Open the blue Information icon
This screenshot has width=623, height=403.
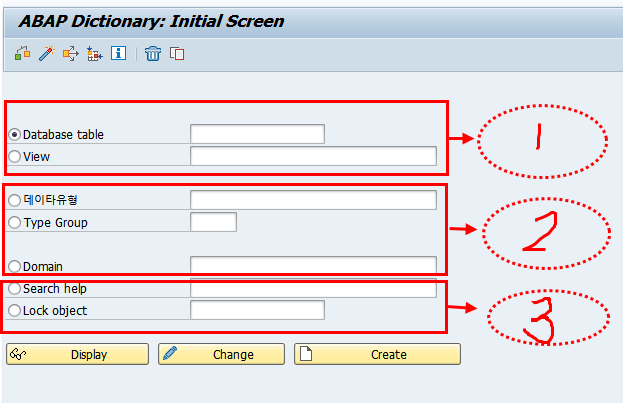pos(118,53)
